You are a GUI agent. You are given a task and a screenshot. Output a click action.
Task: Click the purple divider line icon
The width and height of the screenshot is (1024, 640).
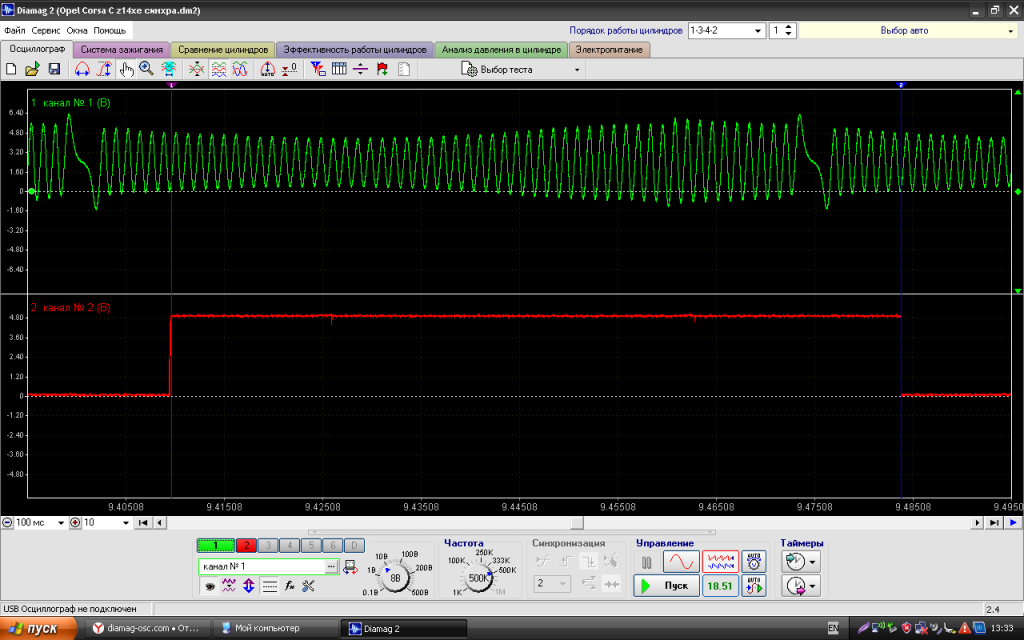[360, 69]
